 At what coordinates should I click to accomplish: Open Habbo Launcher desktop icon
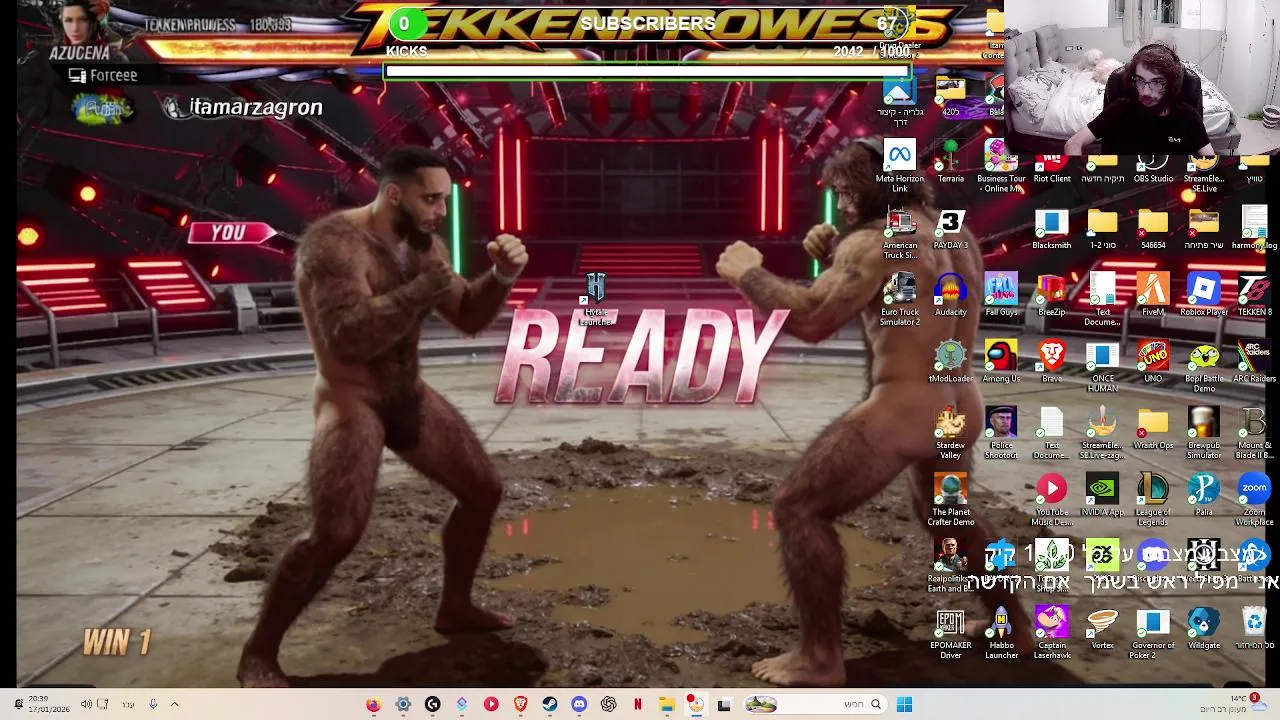pos(1001,634)
